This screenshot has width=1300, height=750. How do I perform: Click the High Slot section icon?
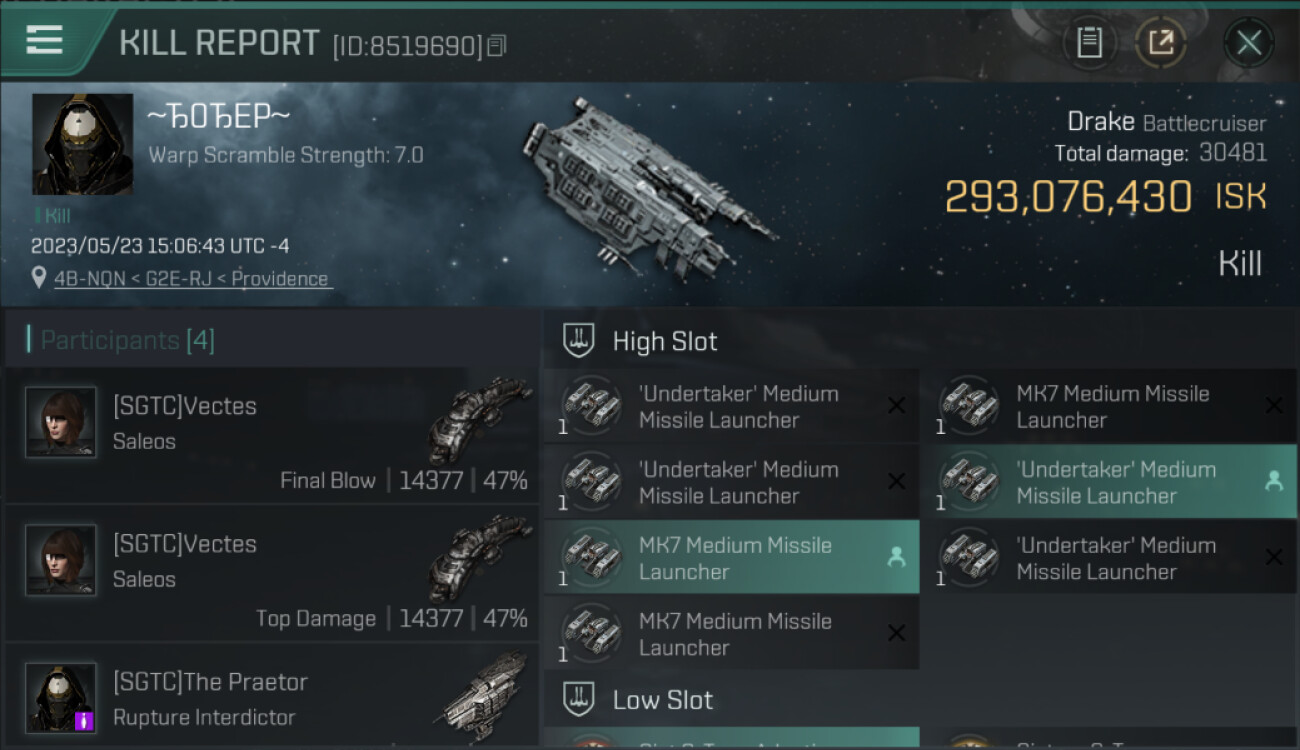pyautogui.click(x=580, y=340)
